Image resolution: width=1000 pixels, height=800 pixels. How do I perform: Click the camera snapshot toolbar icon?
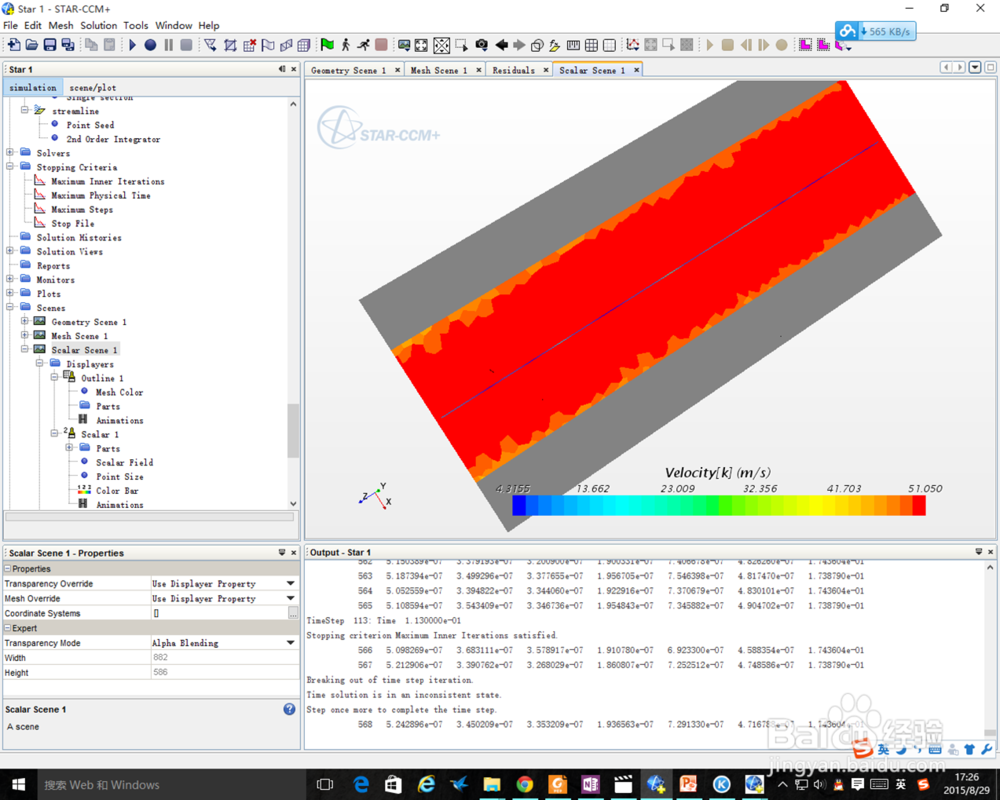pyautogui.click(x=482, y=45)
